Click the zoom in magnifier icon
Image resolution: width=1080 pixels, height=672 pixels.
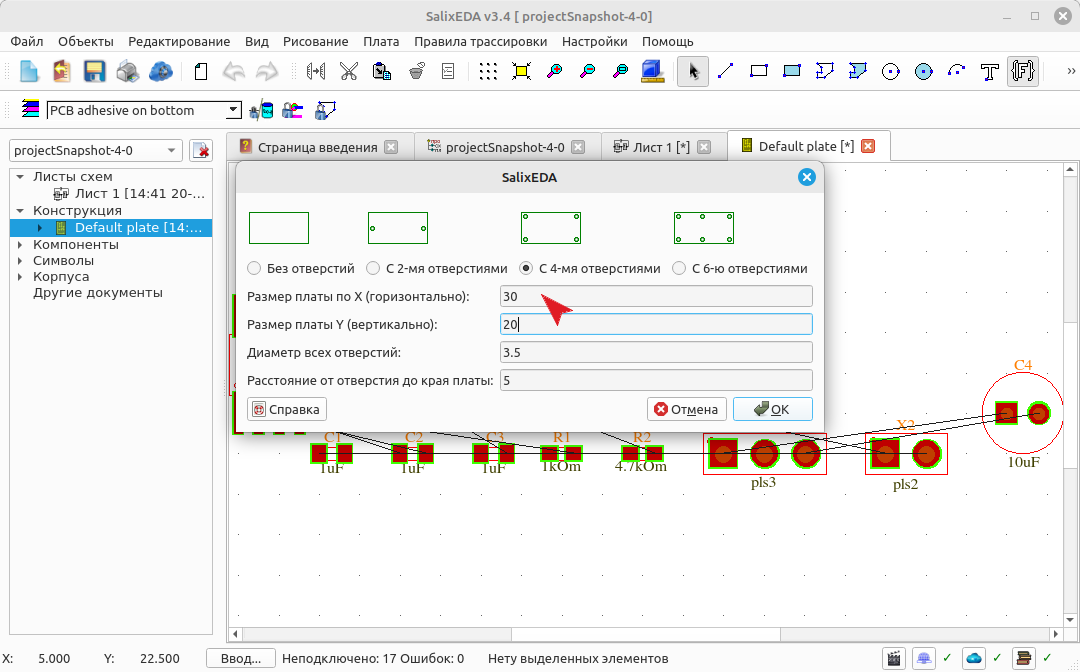(x=554, y=71)
